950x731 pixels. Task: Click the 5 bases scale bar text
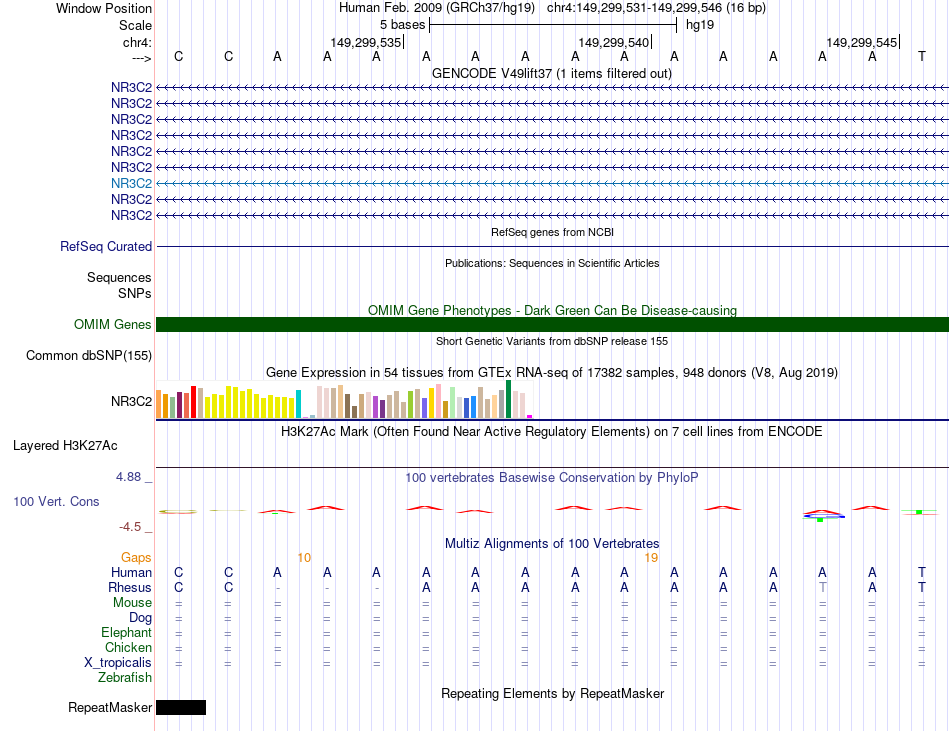[402, 25]
